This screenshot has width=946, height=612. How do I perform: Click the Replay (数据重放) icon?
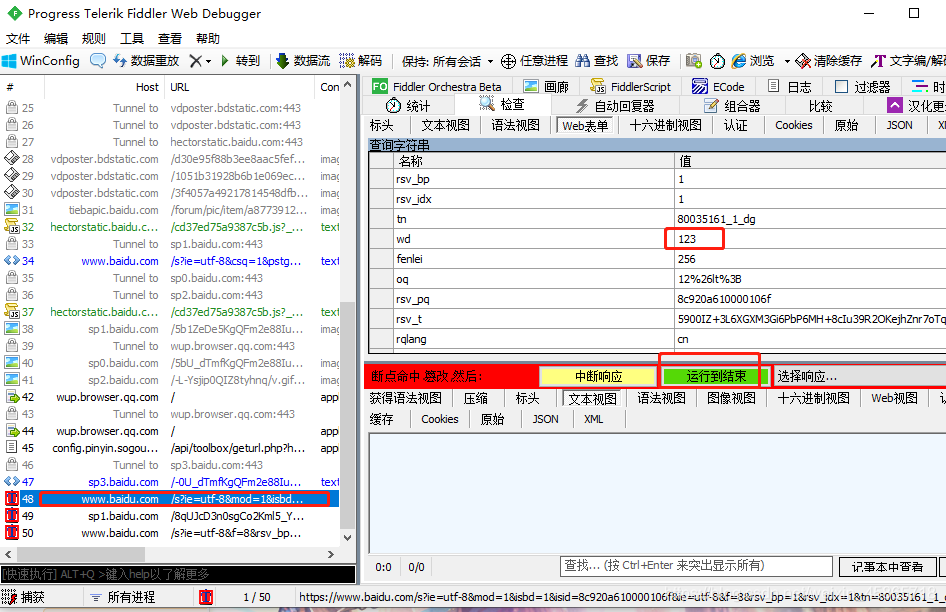pyautogui.click(x=119, y=61)
